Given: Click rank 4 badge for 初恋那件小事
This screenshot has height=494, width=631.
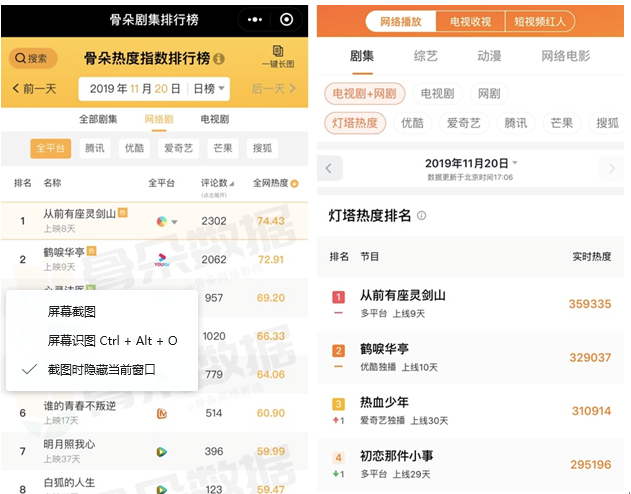Looking at the screenshot, I should 338,457.
